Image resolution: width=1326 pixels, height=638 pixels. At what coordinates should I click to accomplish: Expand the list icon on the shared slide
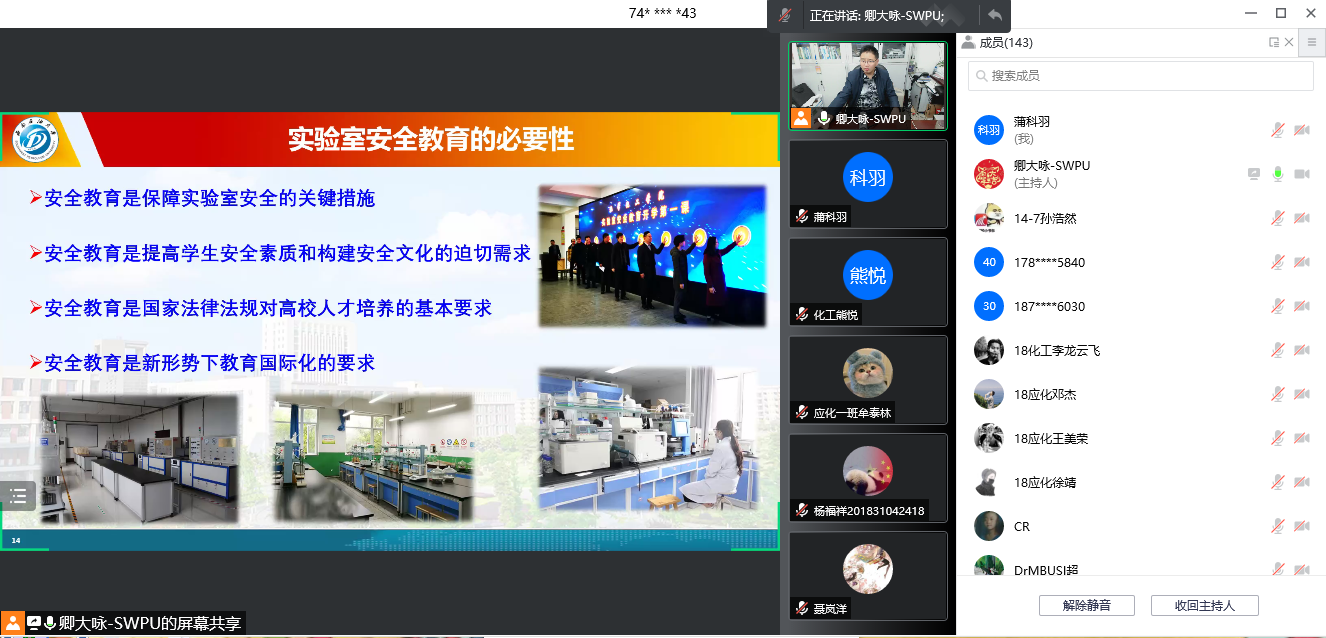click(x=18, y=495)
